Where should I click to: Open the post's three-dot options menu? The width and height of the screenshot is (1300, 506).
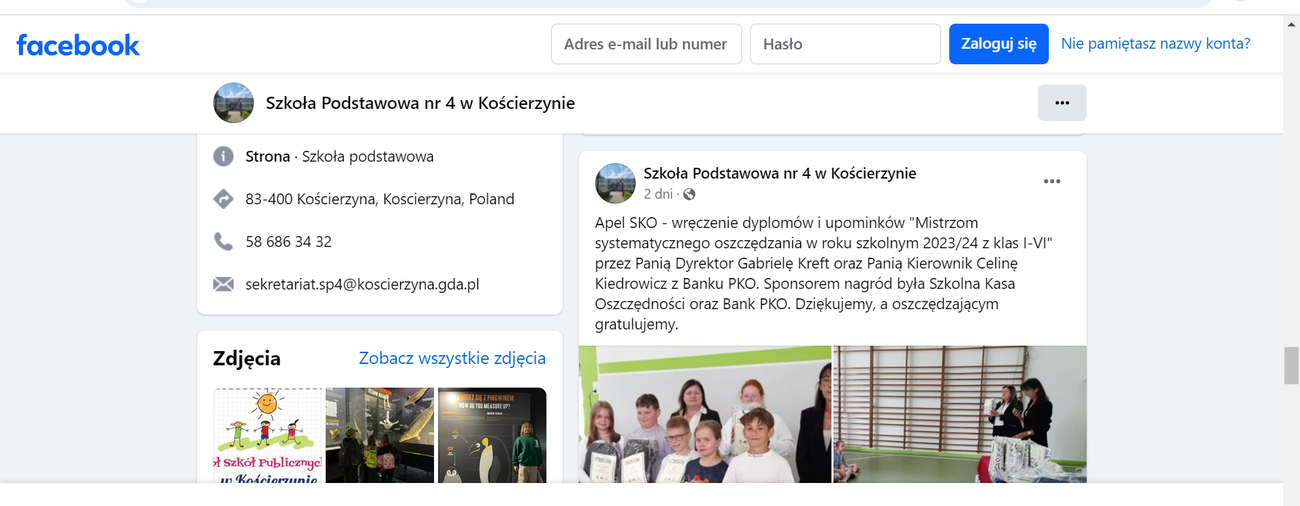(1052, 181)
